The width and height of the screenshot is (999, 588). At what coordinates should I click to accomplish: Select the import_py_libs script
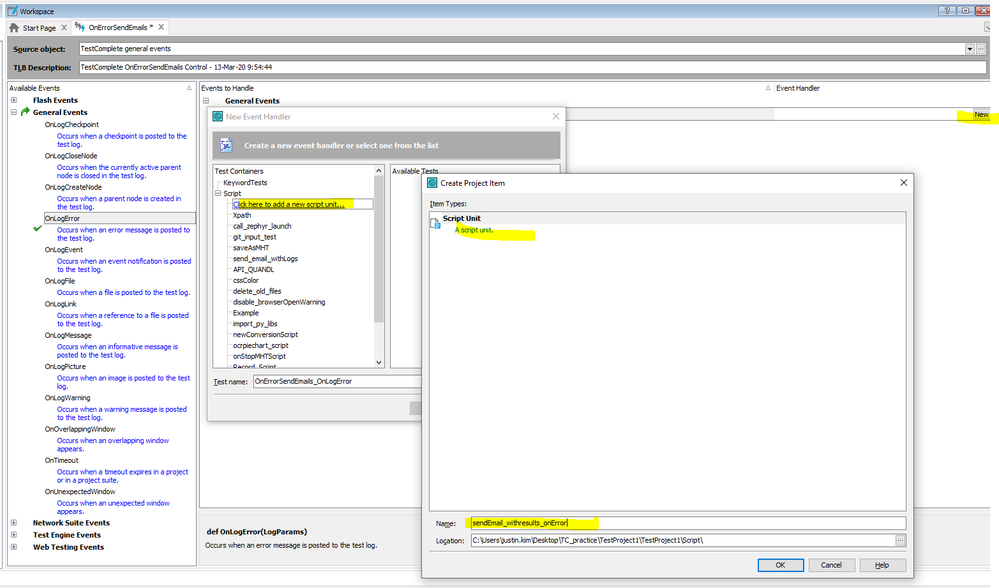[x=255, y=324]
